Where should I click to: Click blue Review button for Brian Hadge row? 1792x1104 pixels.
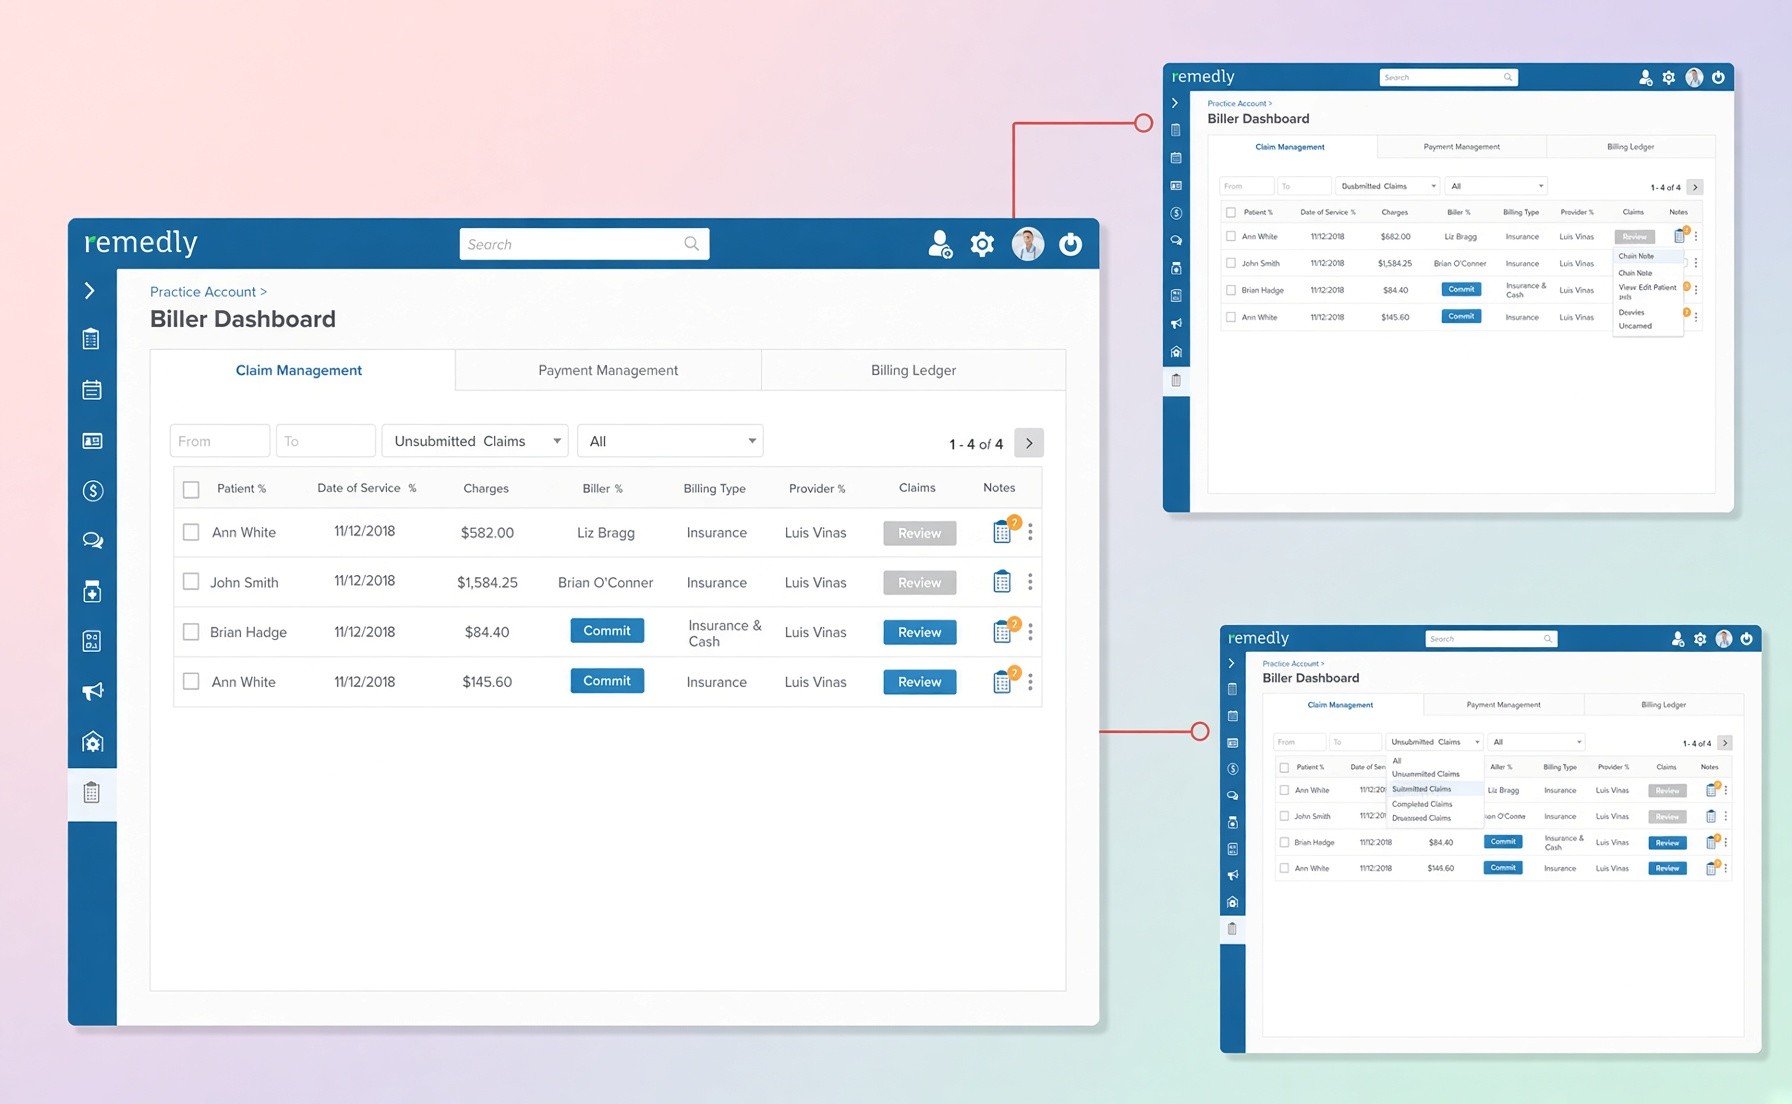[x=920, y=632]
